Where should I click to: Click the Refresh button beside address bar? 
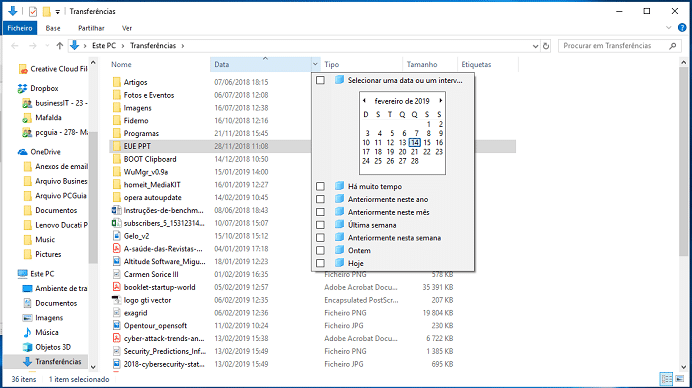pyautogui.click(x=546, y=46)
